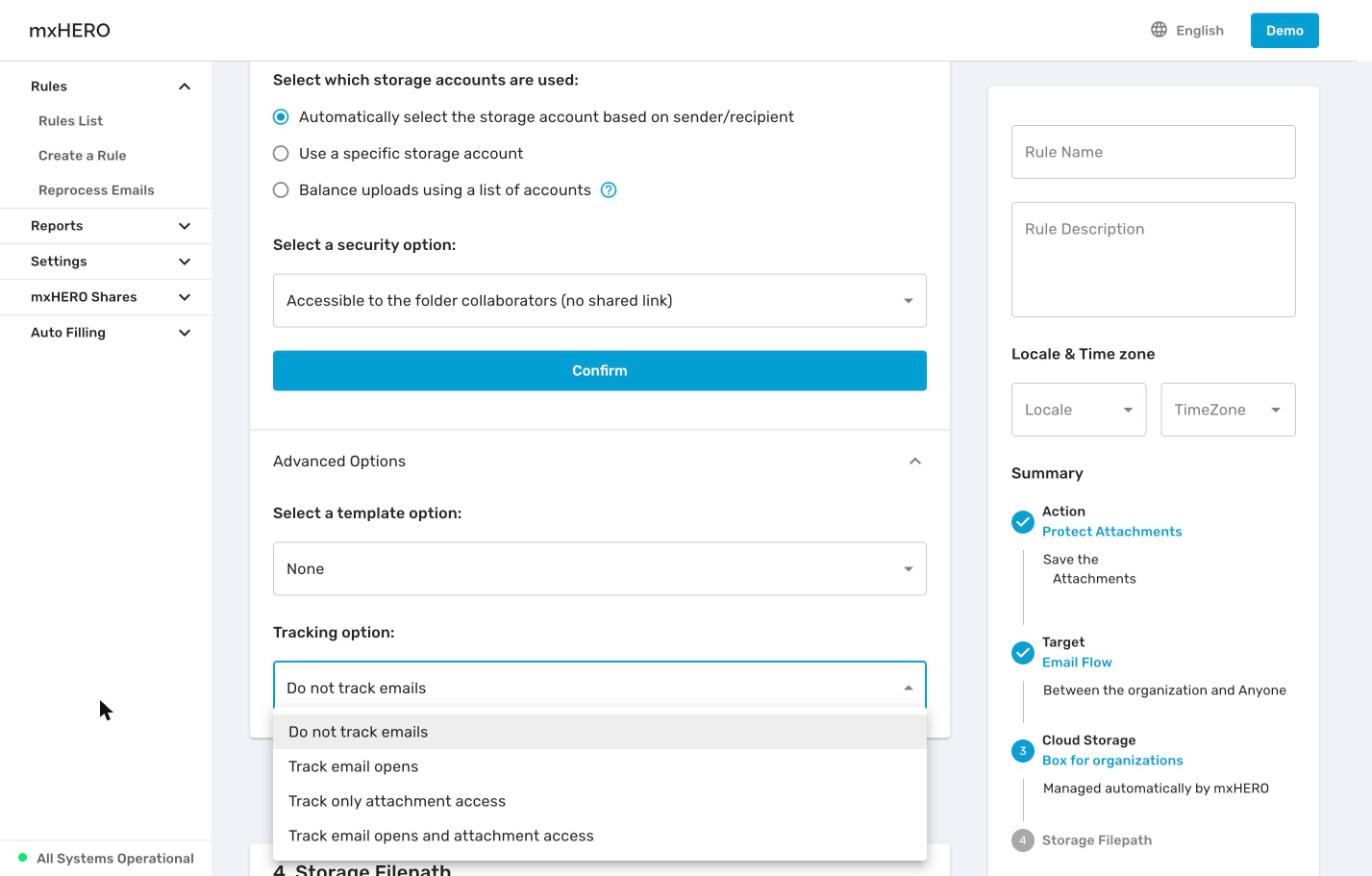Open the security option dropdown

(600, 300)
